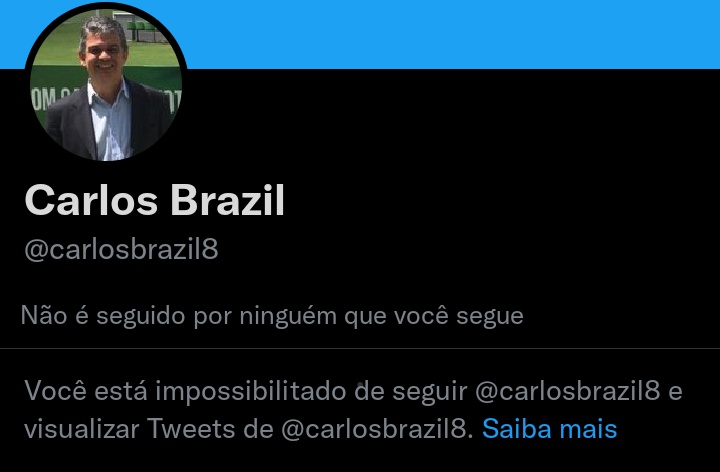Image resolution: width=720 pixels, height=472 pixels.
Task: Click the word ninguém in followers notice
Action: click(x=288, y=315)
